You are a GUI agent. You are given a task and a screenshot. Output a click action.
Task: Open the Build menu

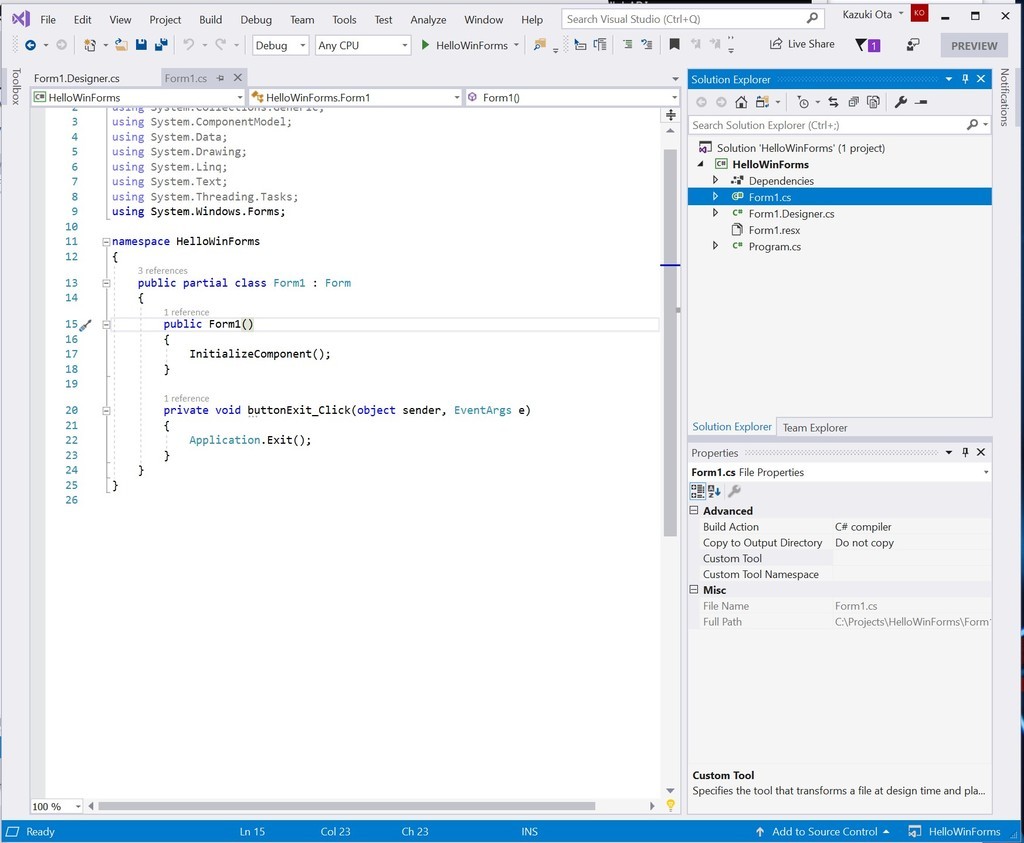(x=210, y=20)
